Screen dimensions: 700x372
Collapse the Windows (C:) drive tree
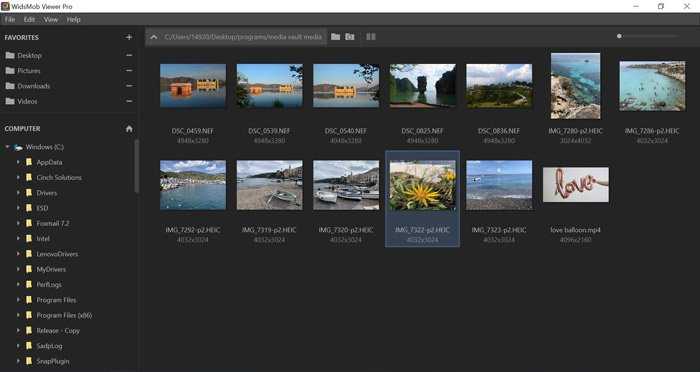click(8, 146)
